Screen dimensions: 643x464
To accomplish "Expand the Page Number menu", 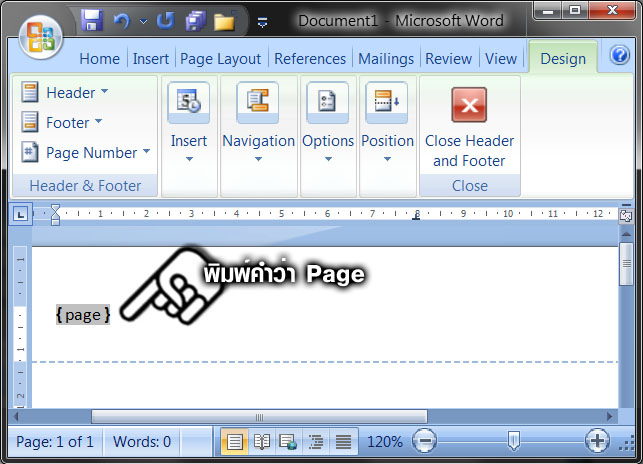I will click(86, 152).
